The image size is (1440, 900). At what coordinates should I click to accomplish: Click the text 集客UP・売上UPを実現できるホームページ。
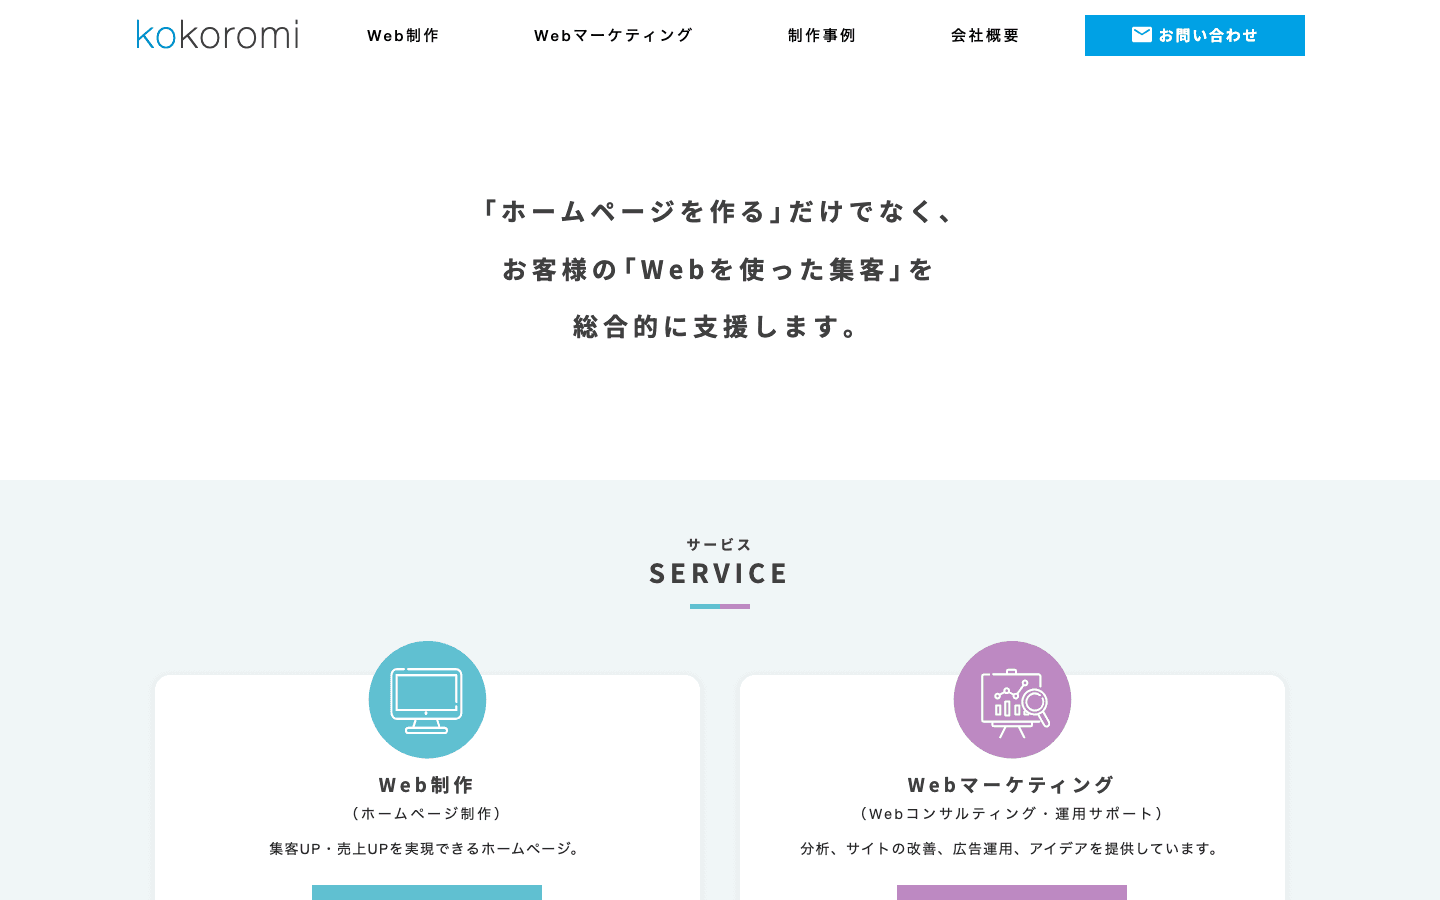pyautogui.click(x=427, y=849)
